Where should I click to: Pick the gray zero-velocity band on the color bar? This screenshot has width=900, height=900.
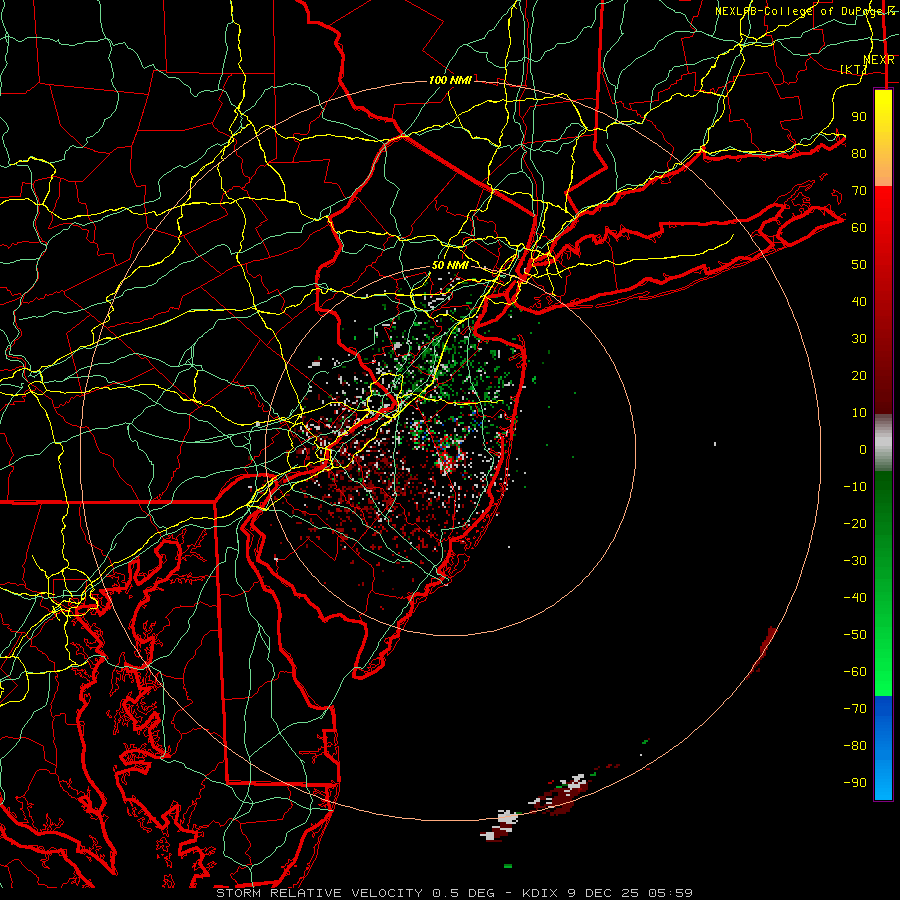(883, 443)
